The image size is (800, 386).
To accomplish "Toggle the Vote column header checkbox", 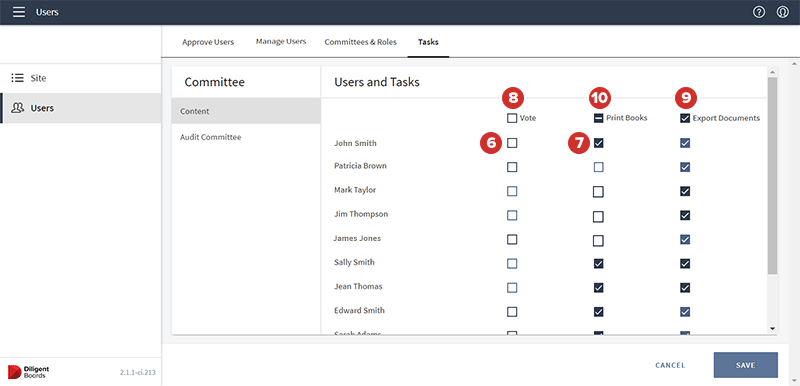I will (x=512, y=118).
